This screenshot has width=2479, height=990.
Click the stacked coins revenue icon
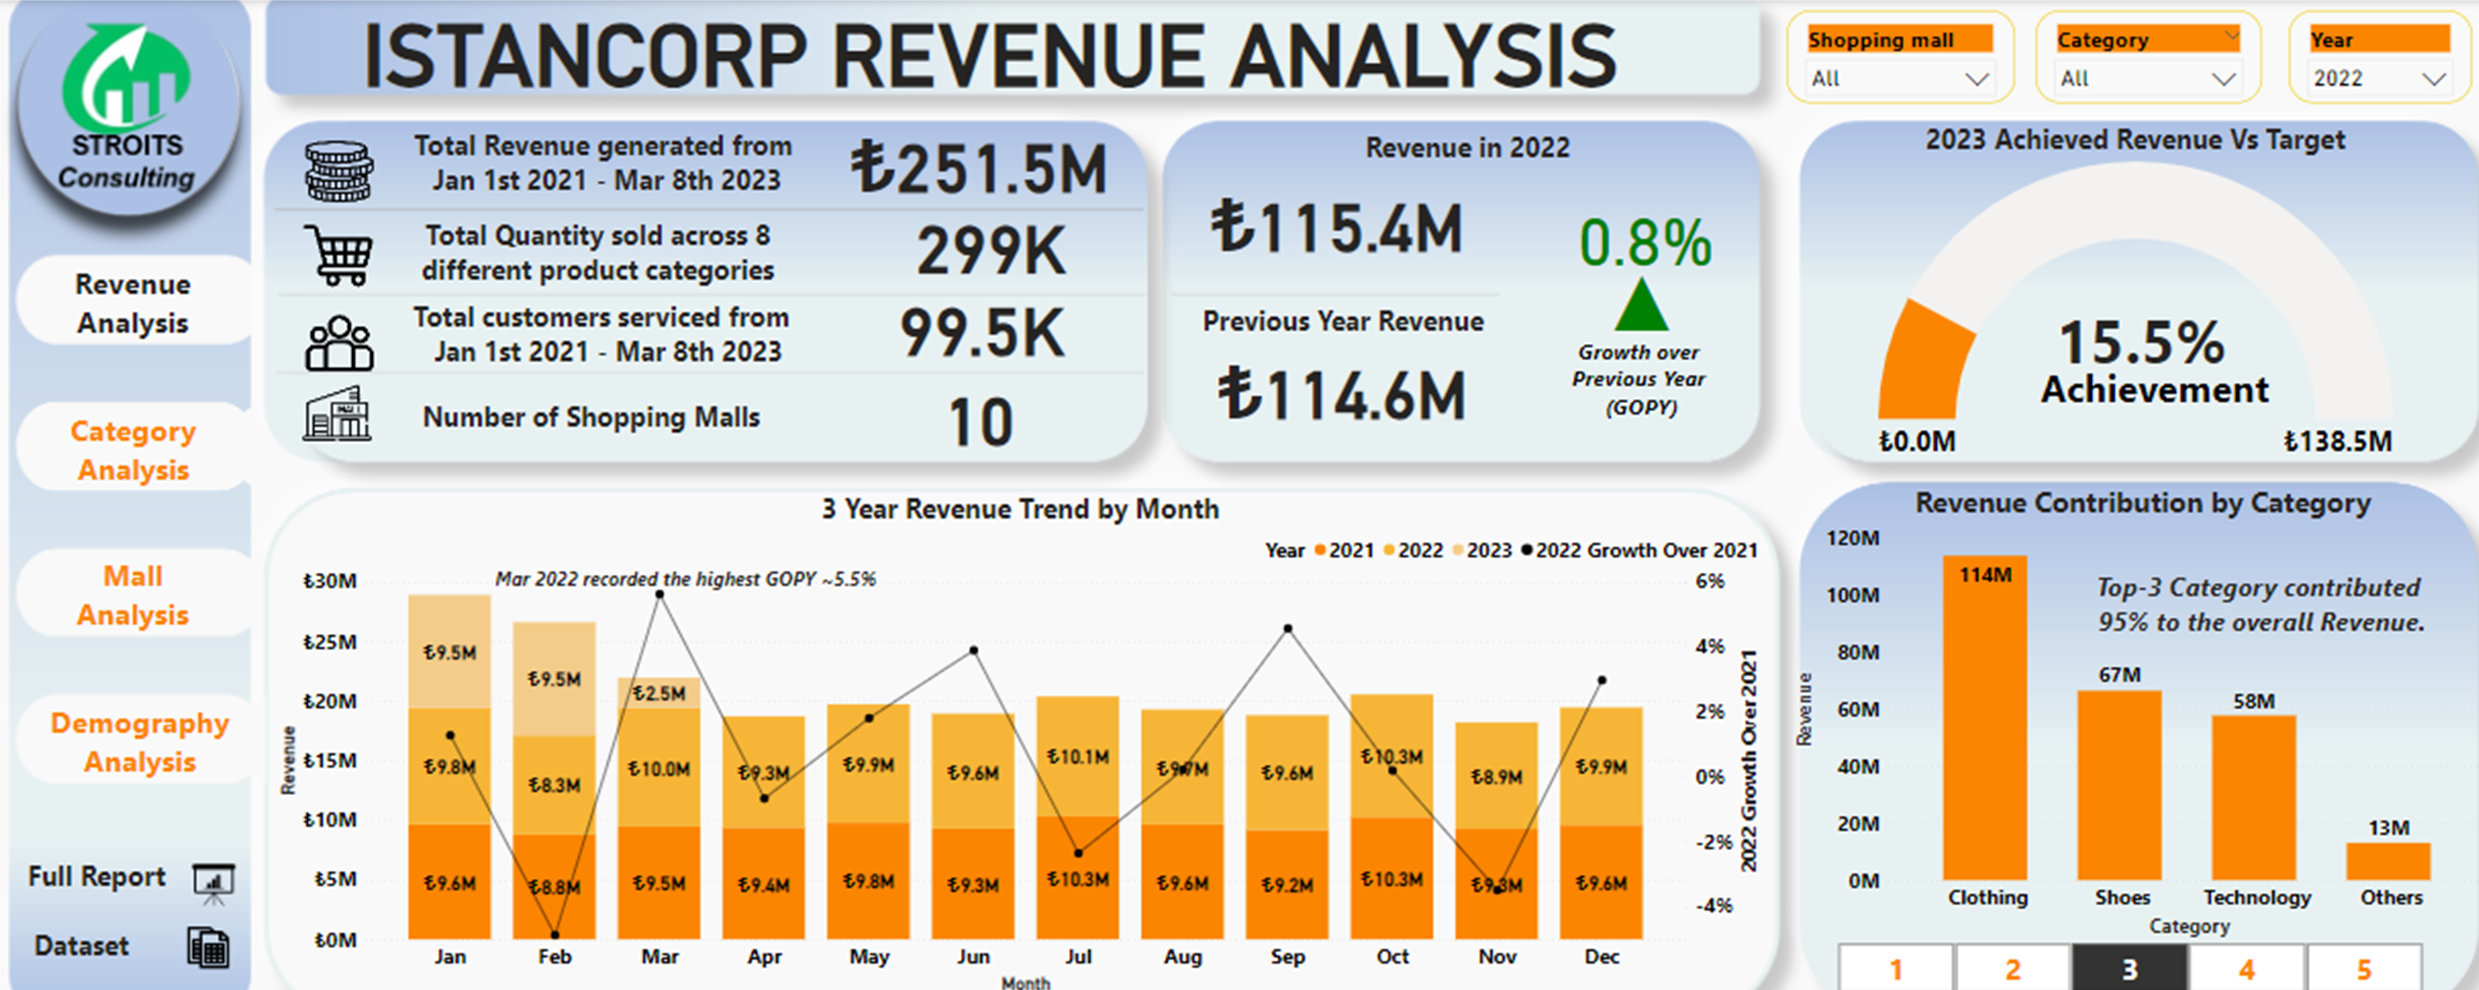click(339, 171)
